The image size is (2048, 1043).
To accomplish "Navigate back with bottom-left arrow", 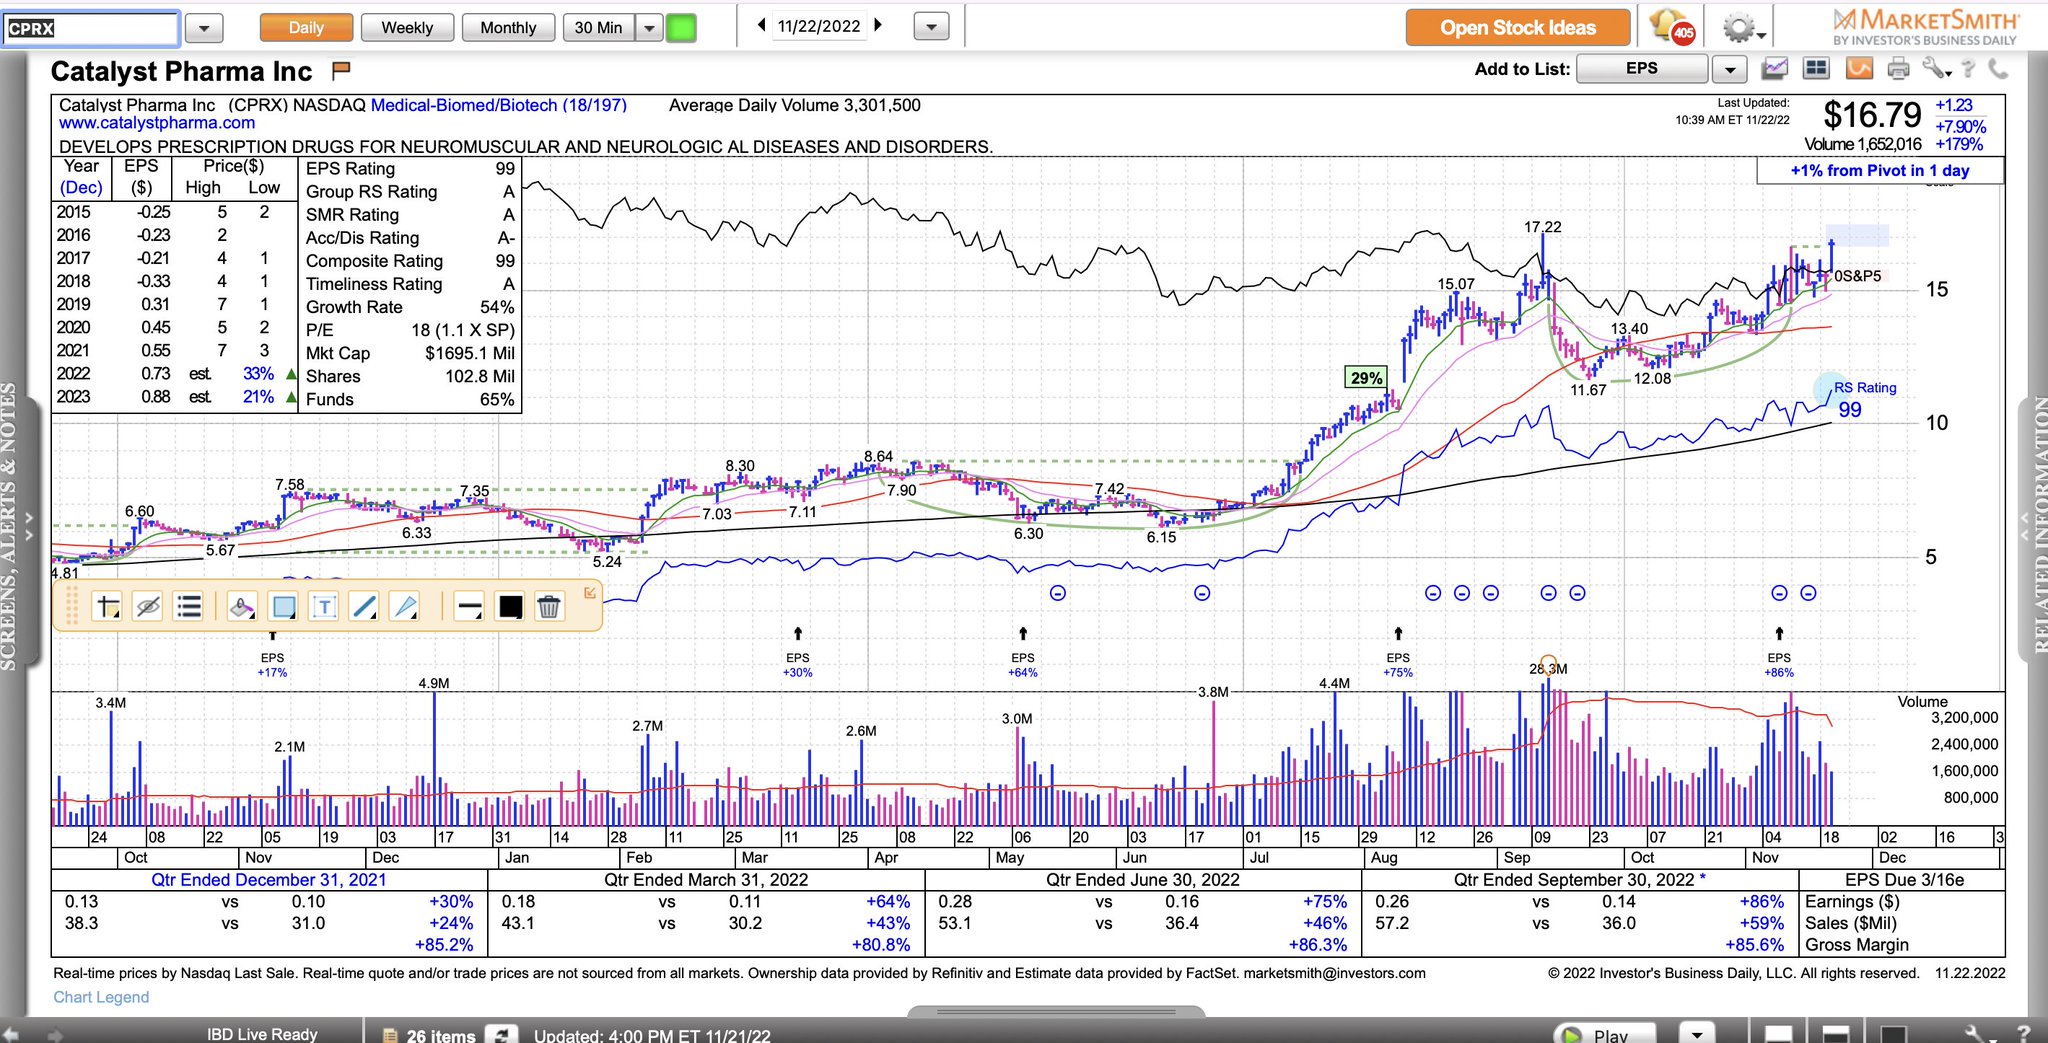I will tap(11, 1035).
